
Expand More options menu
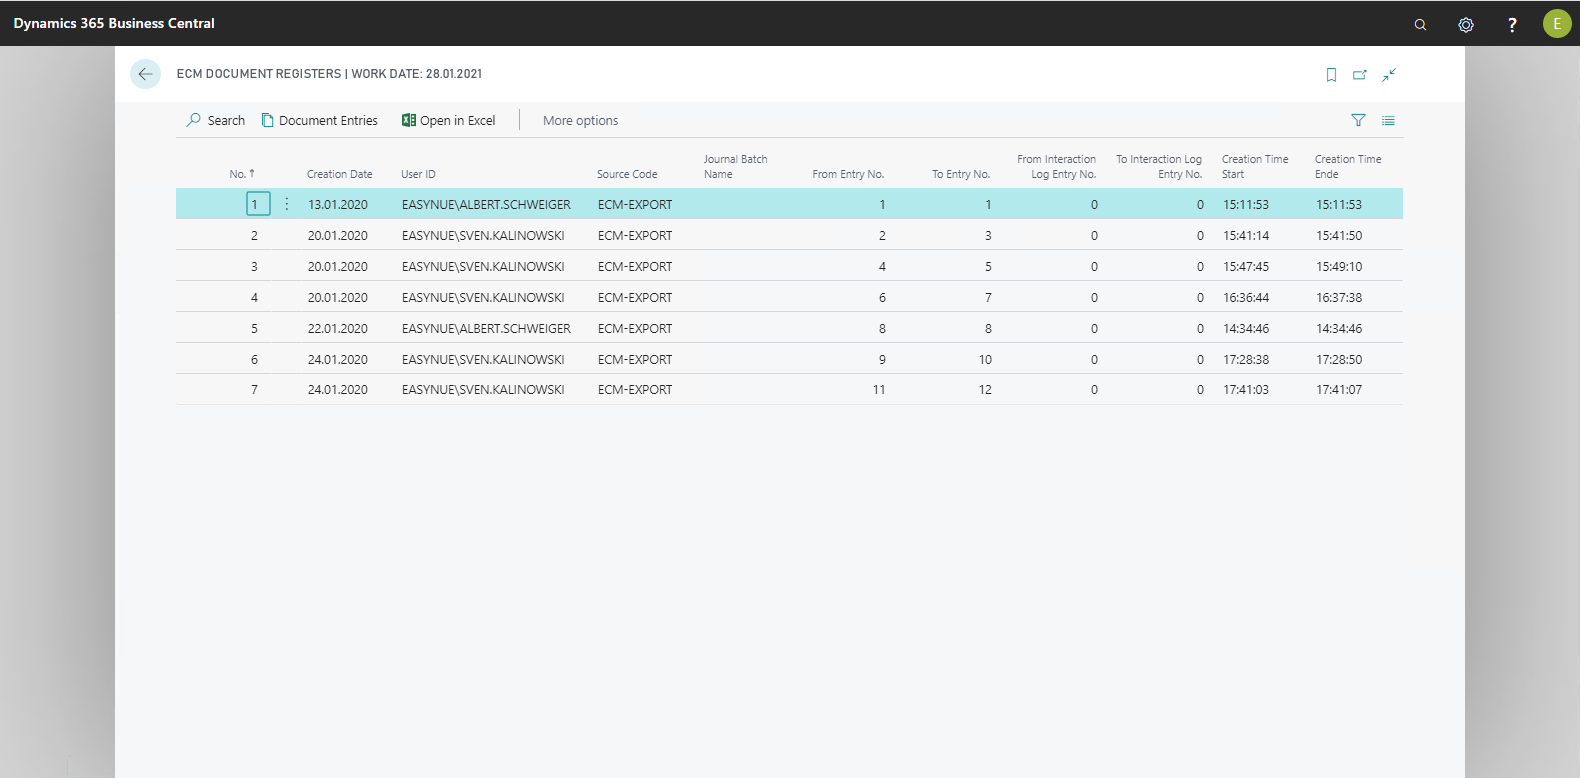pyautogui.click(x=580, y=120)
